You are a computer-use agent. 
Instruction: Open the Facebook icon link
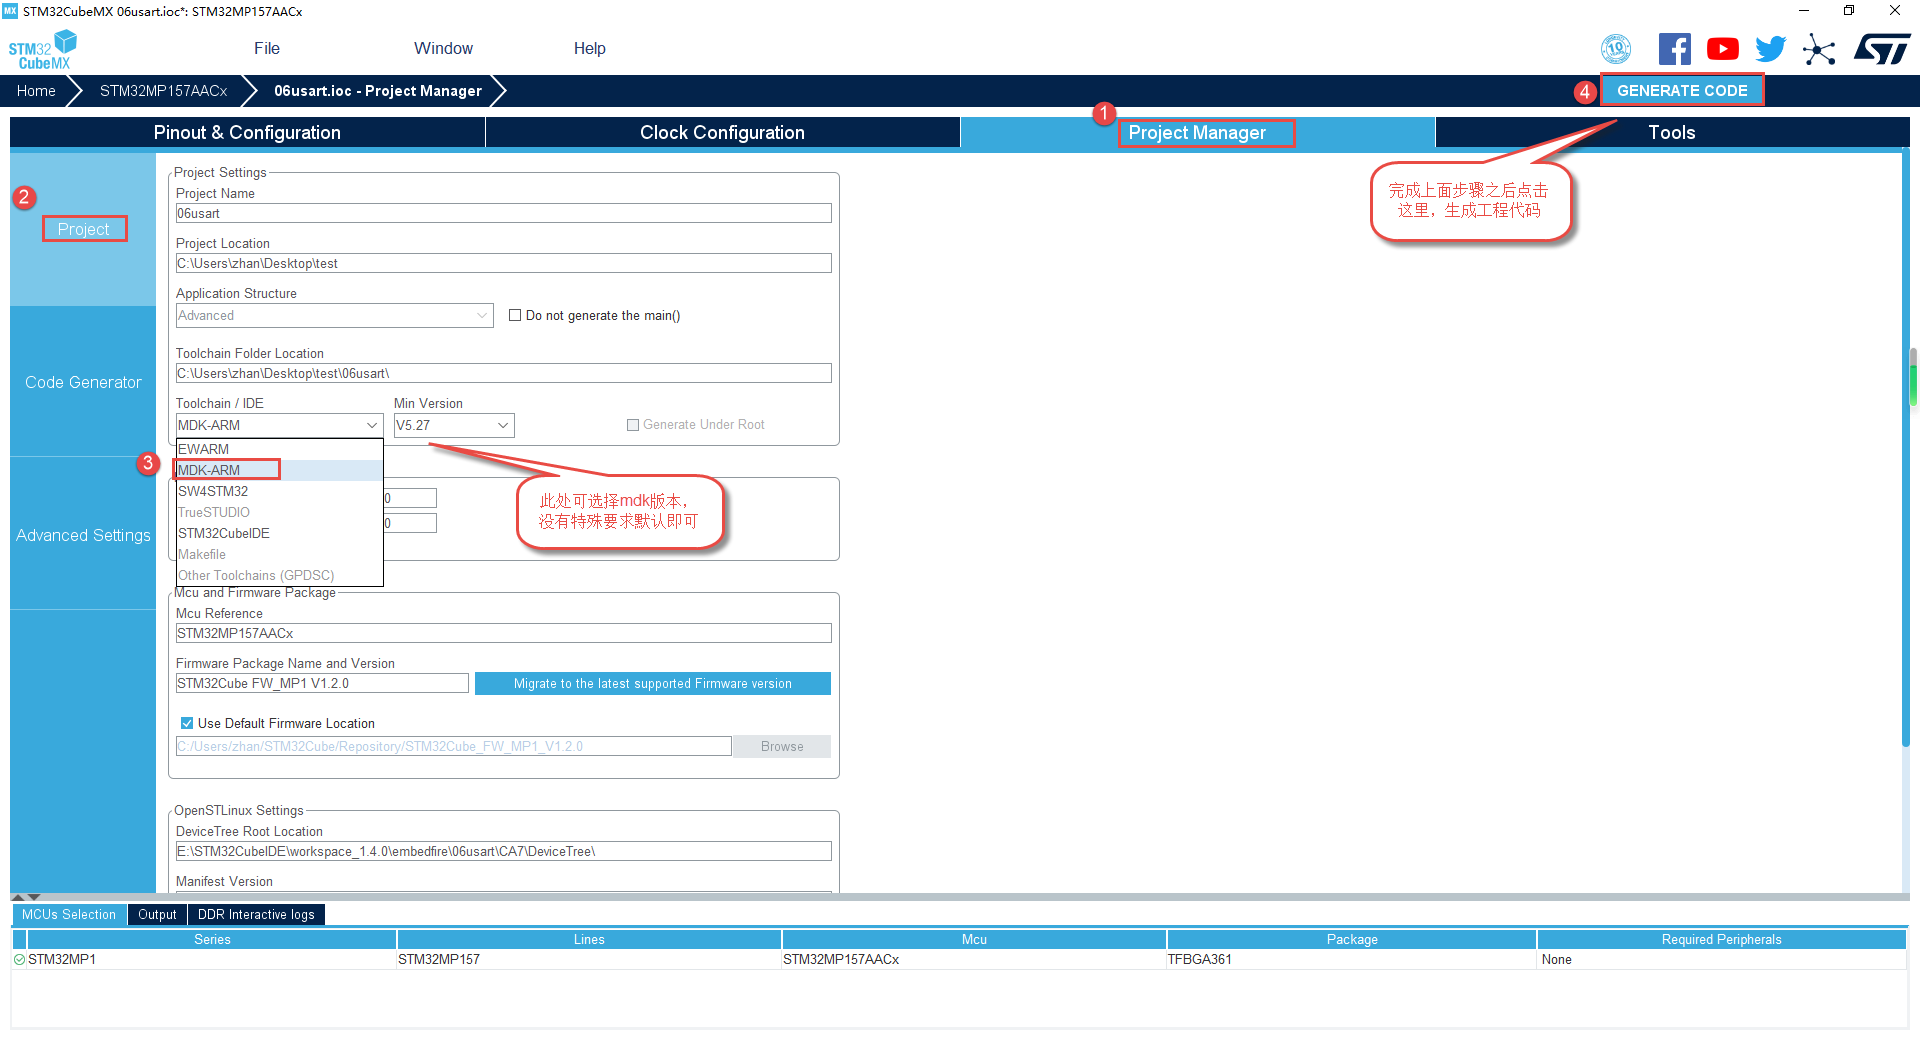click(1675, 49)
